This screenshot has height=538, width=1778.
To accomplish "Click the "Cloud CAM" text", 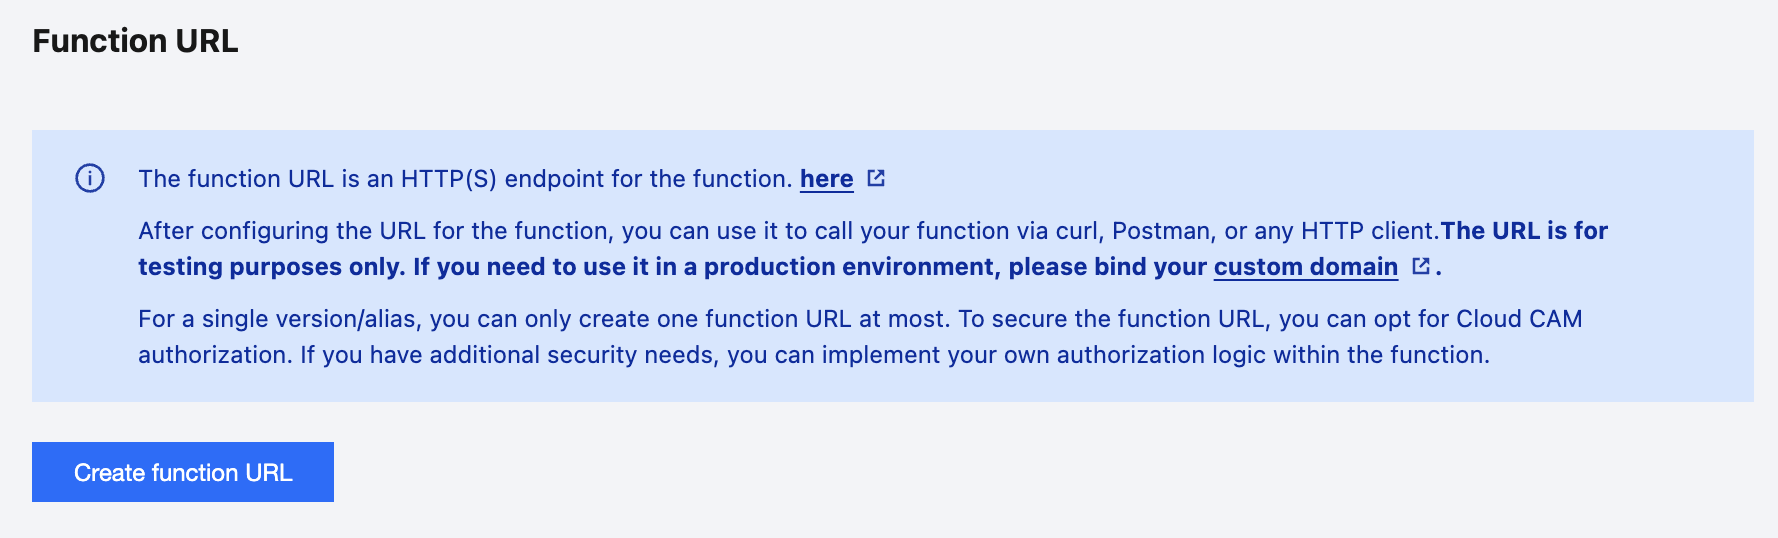I will [x=1519, y=319].
